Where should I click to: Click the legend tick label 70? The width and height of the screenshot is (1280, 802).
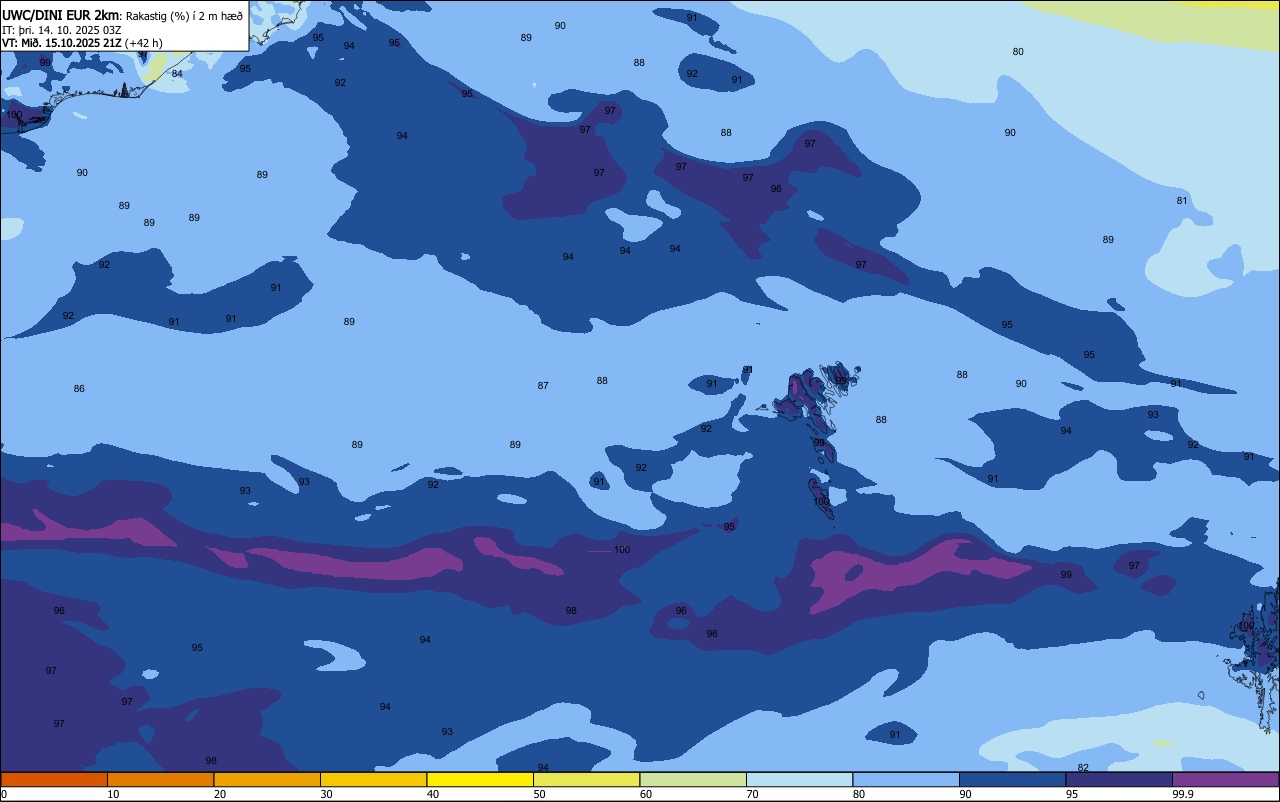752,794
